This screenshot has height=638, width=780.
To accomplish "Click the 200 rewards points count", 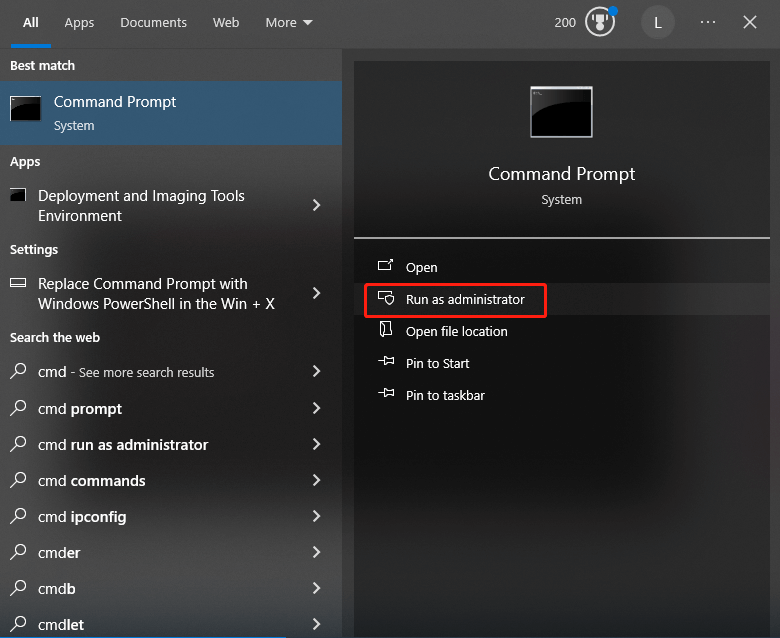I will click(x=565, y=23).
